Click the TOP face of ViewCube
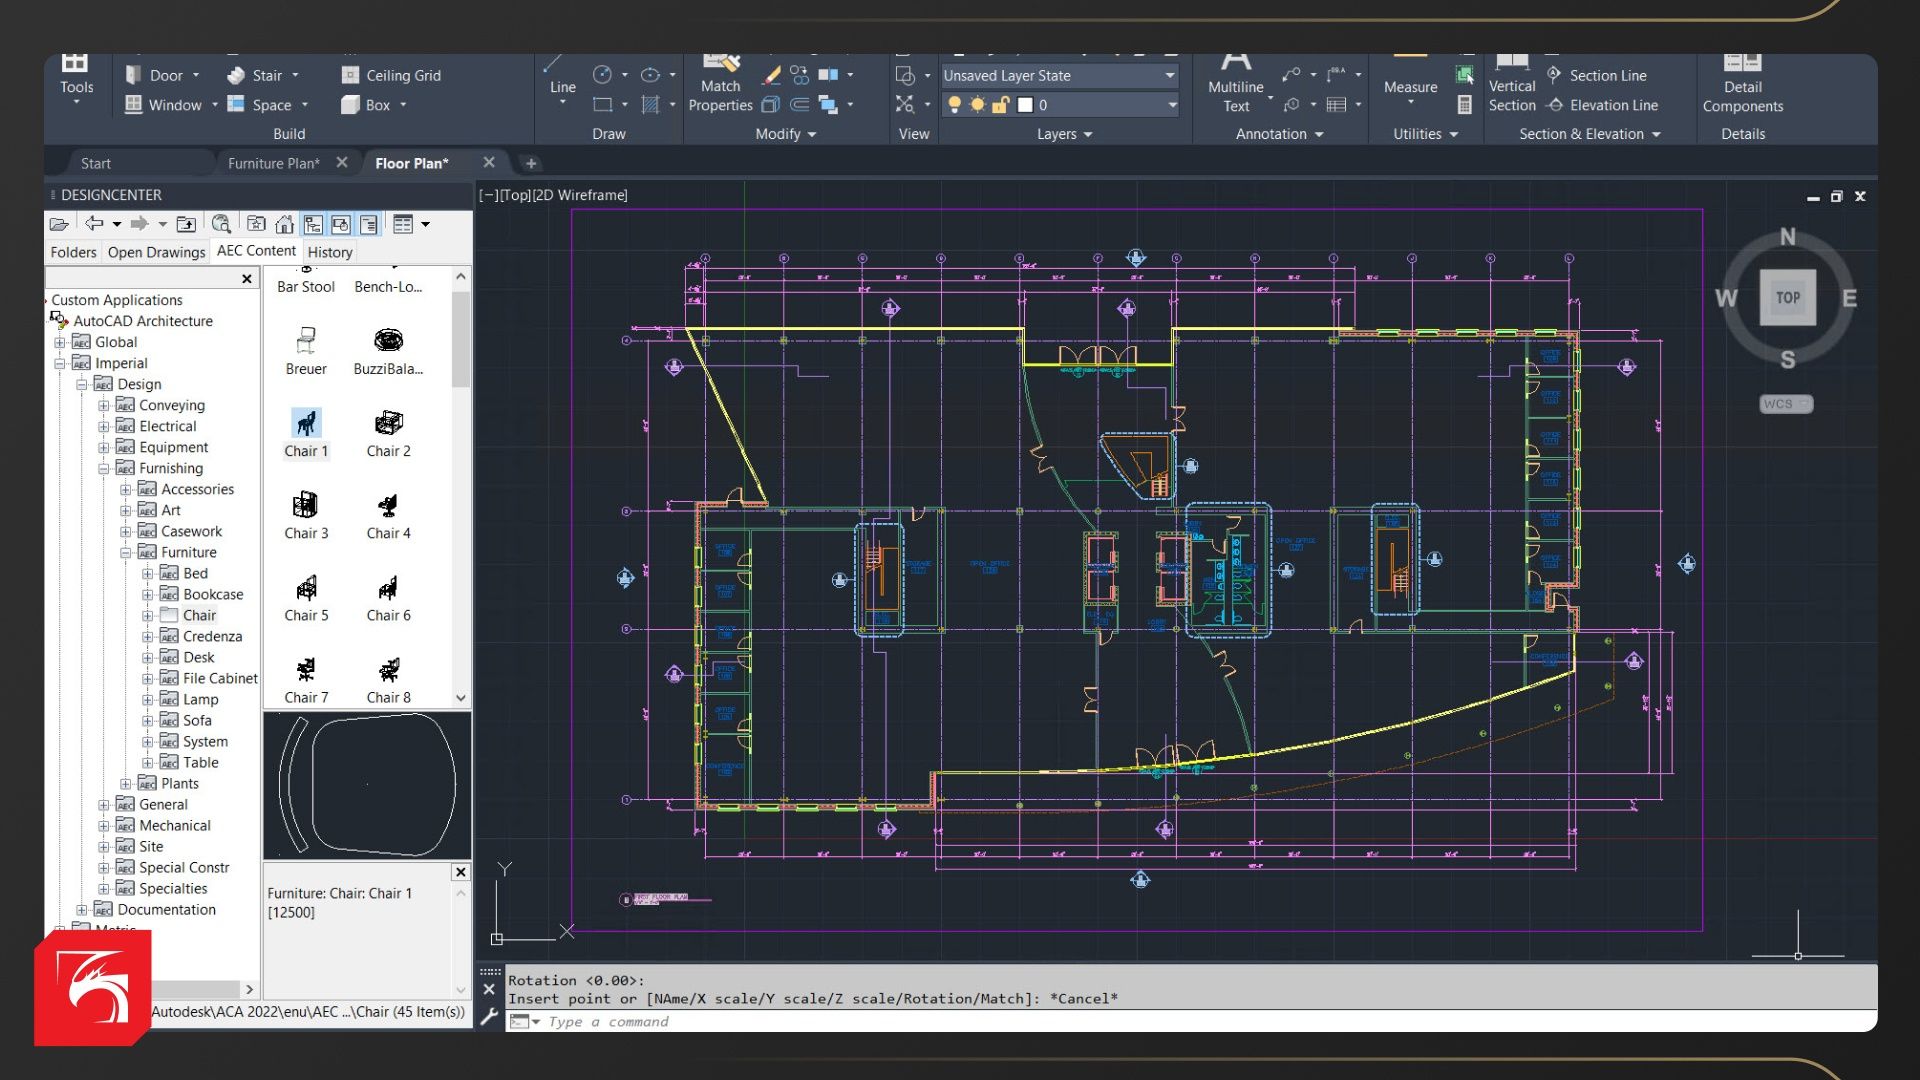1920x1080 pixels. tap(1787, 298)
